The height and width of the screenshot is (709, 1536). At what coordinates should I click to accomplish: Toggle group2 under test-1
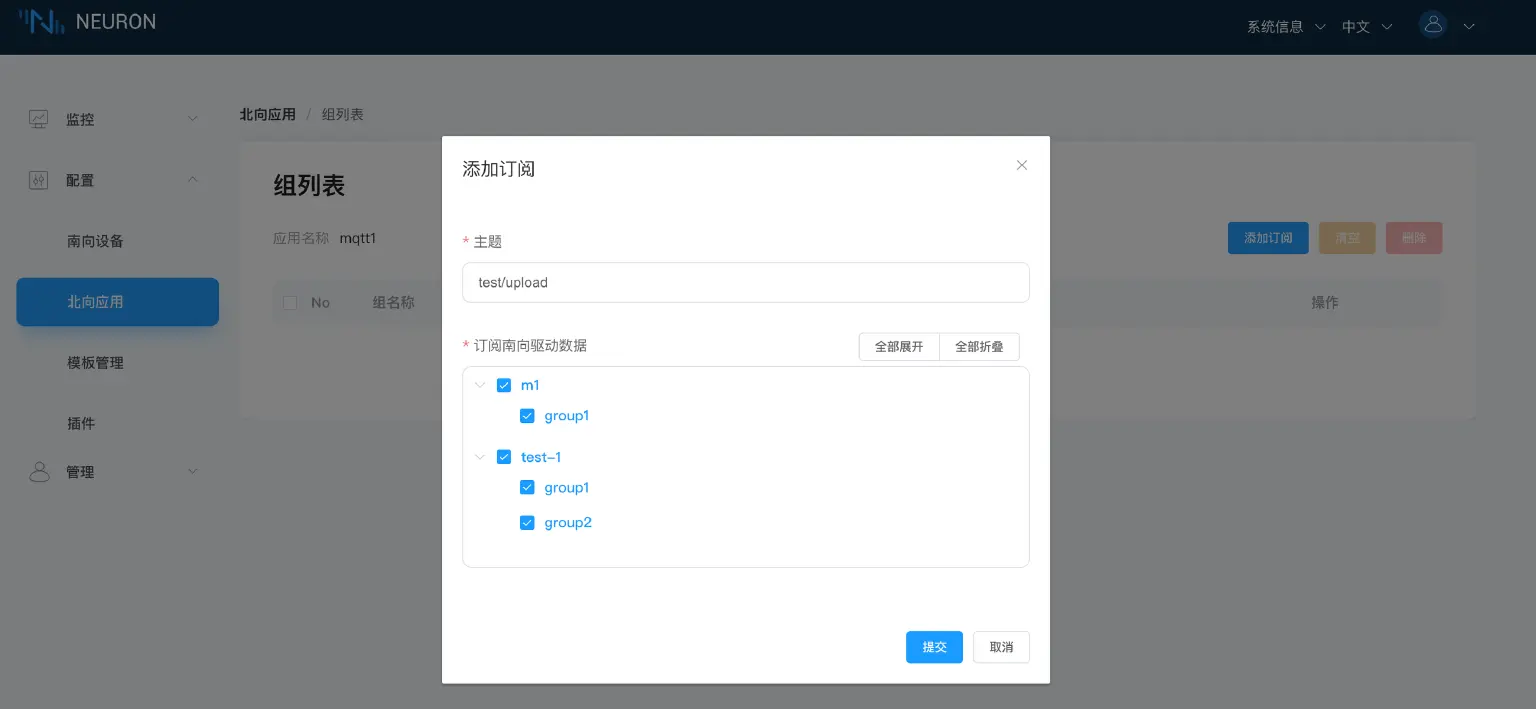pos(527,522)
